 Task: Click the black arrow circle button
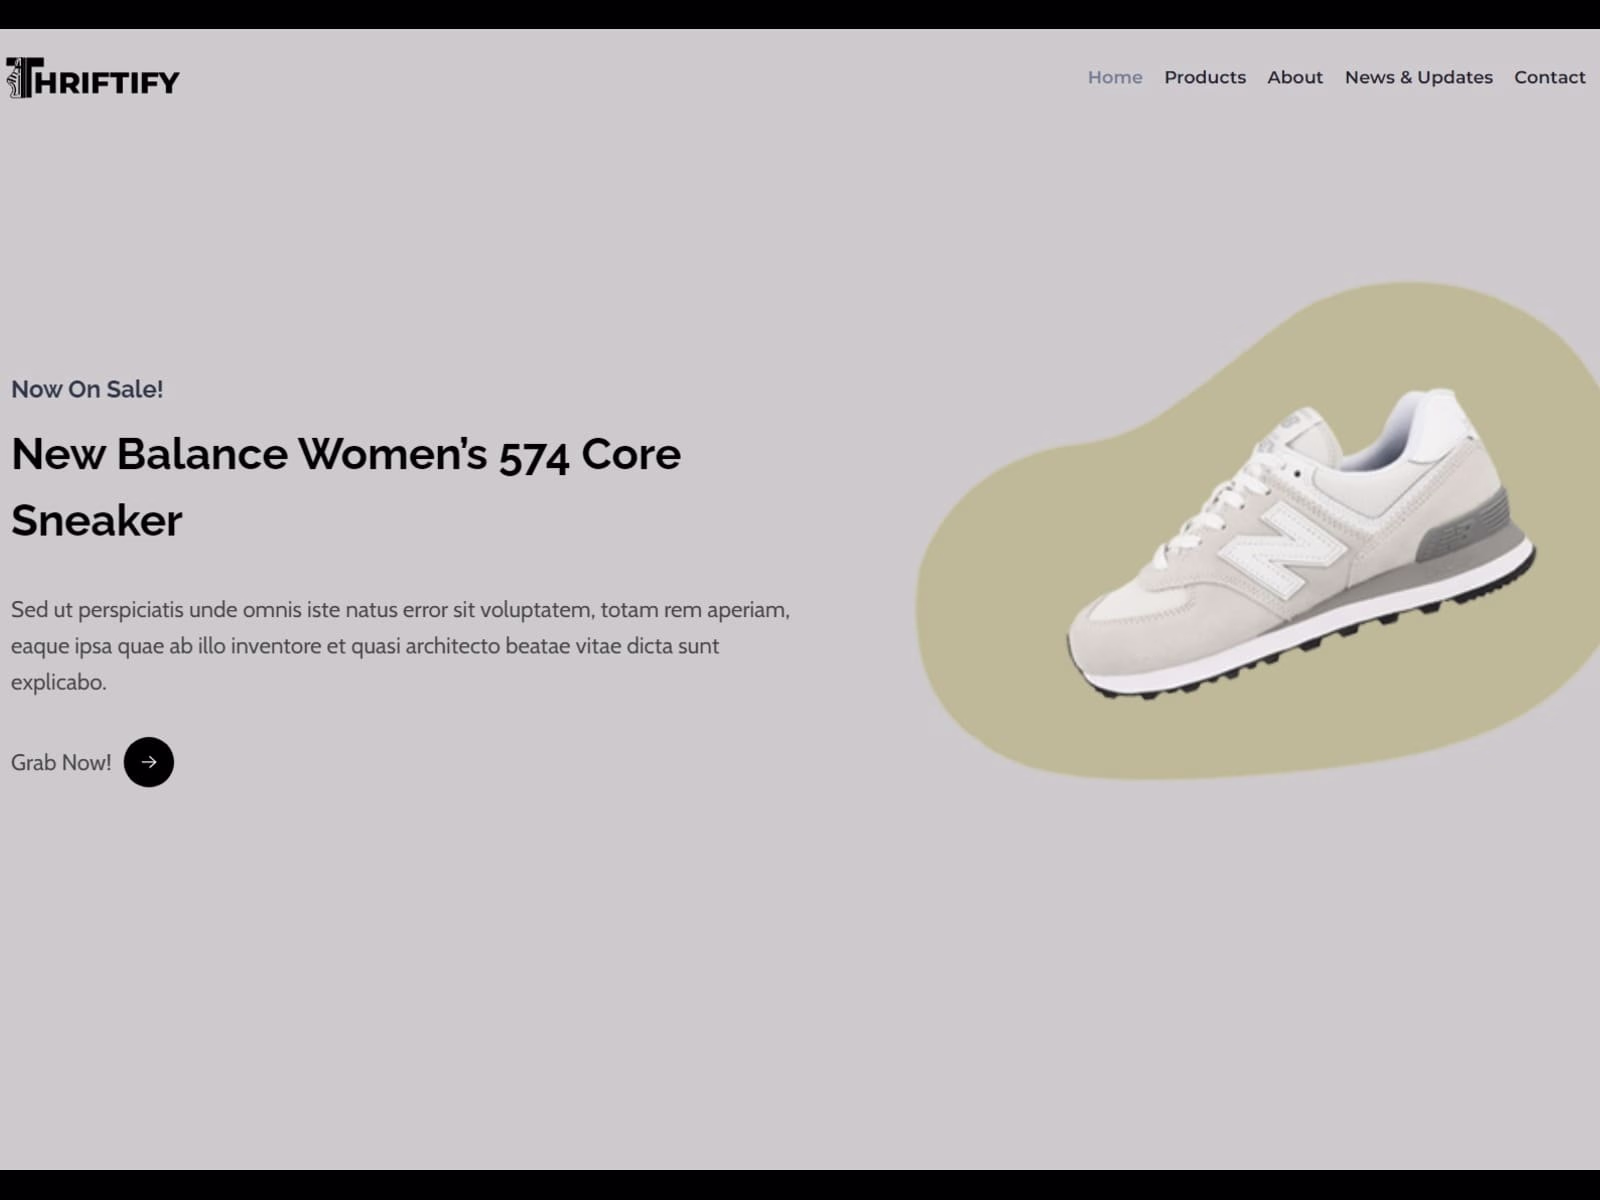[149, 762]
